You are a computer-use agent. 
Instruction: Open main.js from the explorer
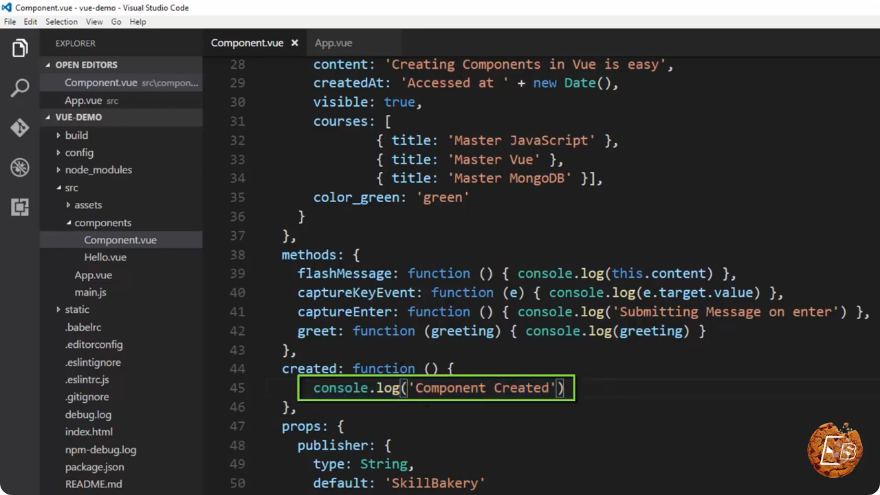coord(90,292)
